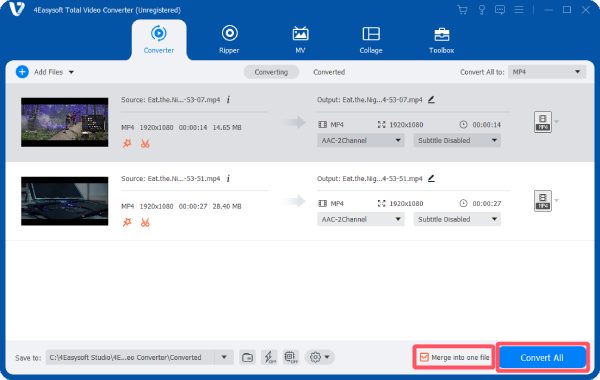Screen dimensions: 600x380
Task: Toggle the lightning acceleration icon
Action: pyautogui.click(x=269, y=357)
